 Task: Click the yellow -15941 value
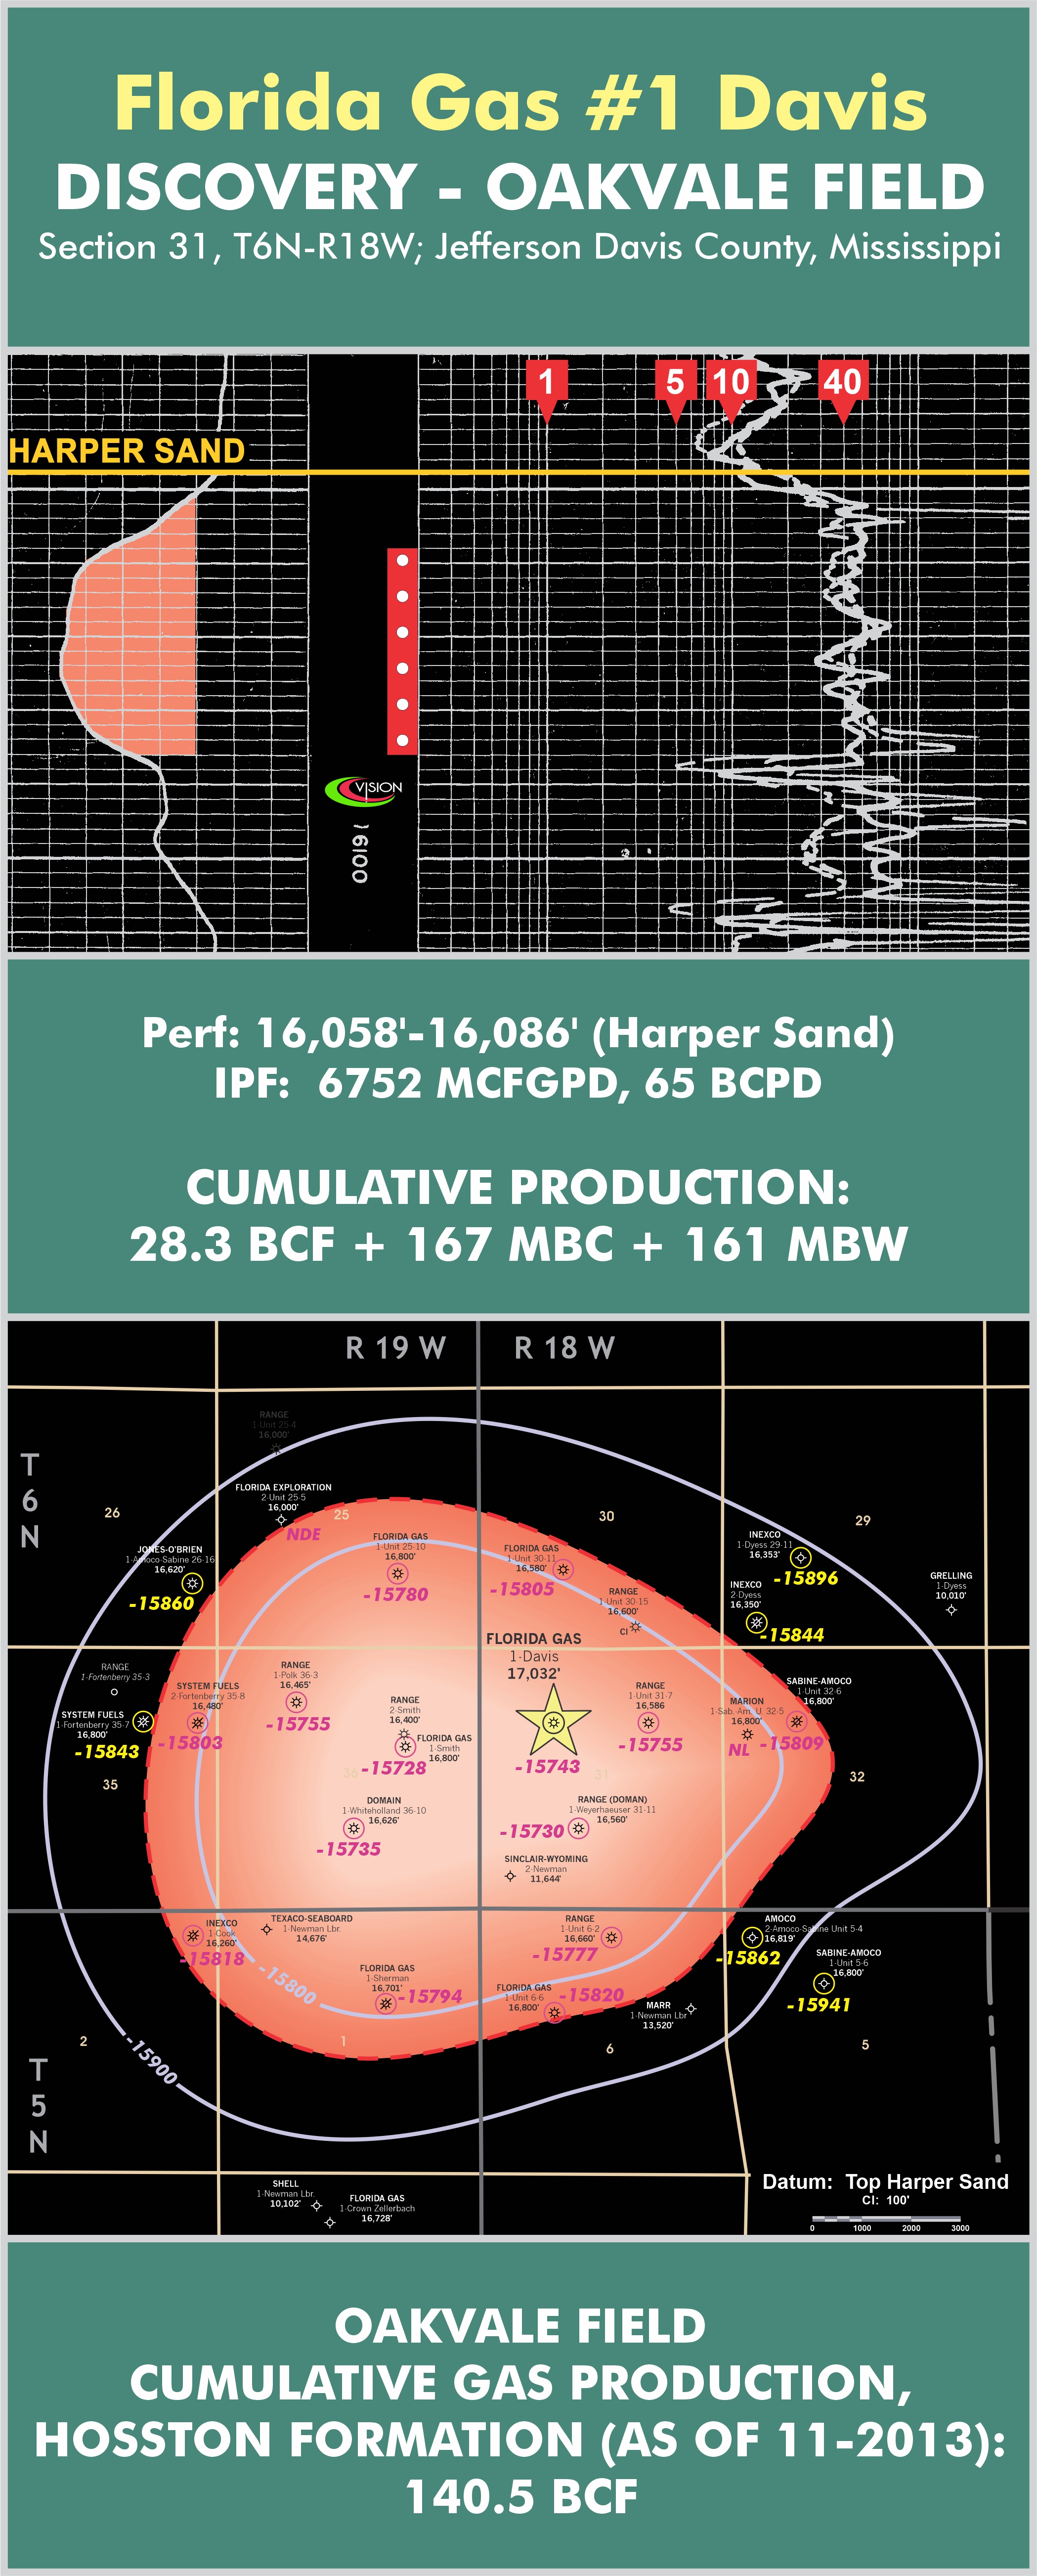pos(818,2005)
